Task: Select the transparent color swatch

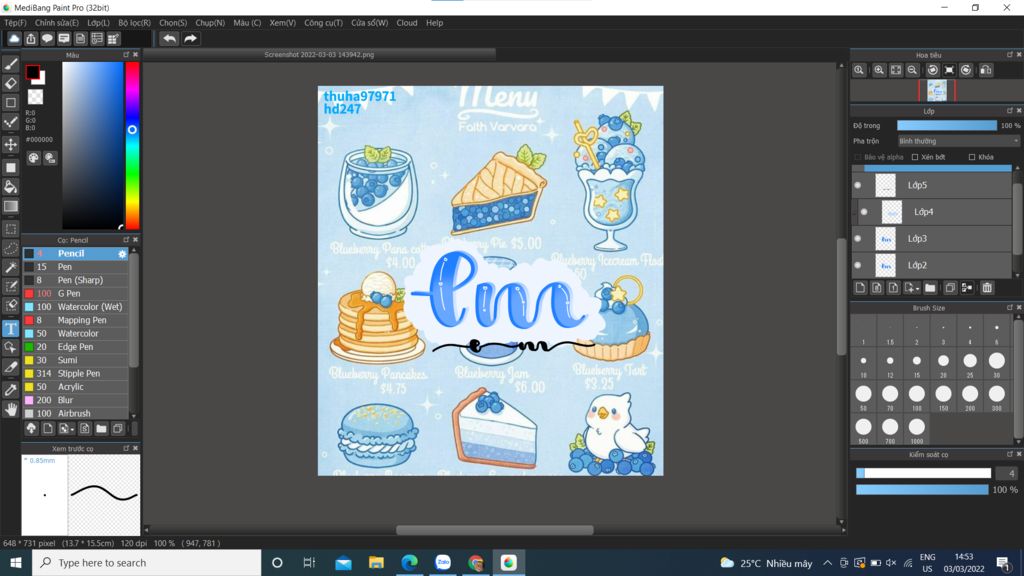Action: coord(35,97)
